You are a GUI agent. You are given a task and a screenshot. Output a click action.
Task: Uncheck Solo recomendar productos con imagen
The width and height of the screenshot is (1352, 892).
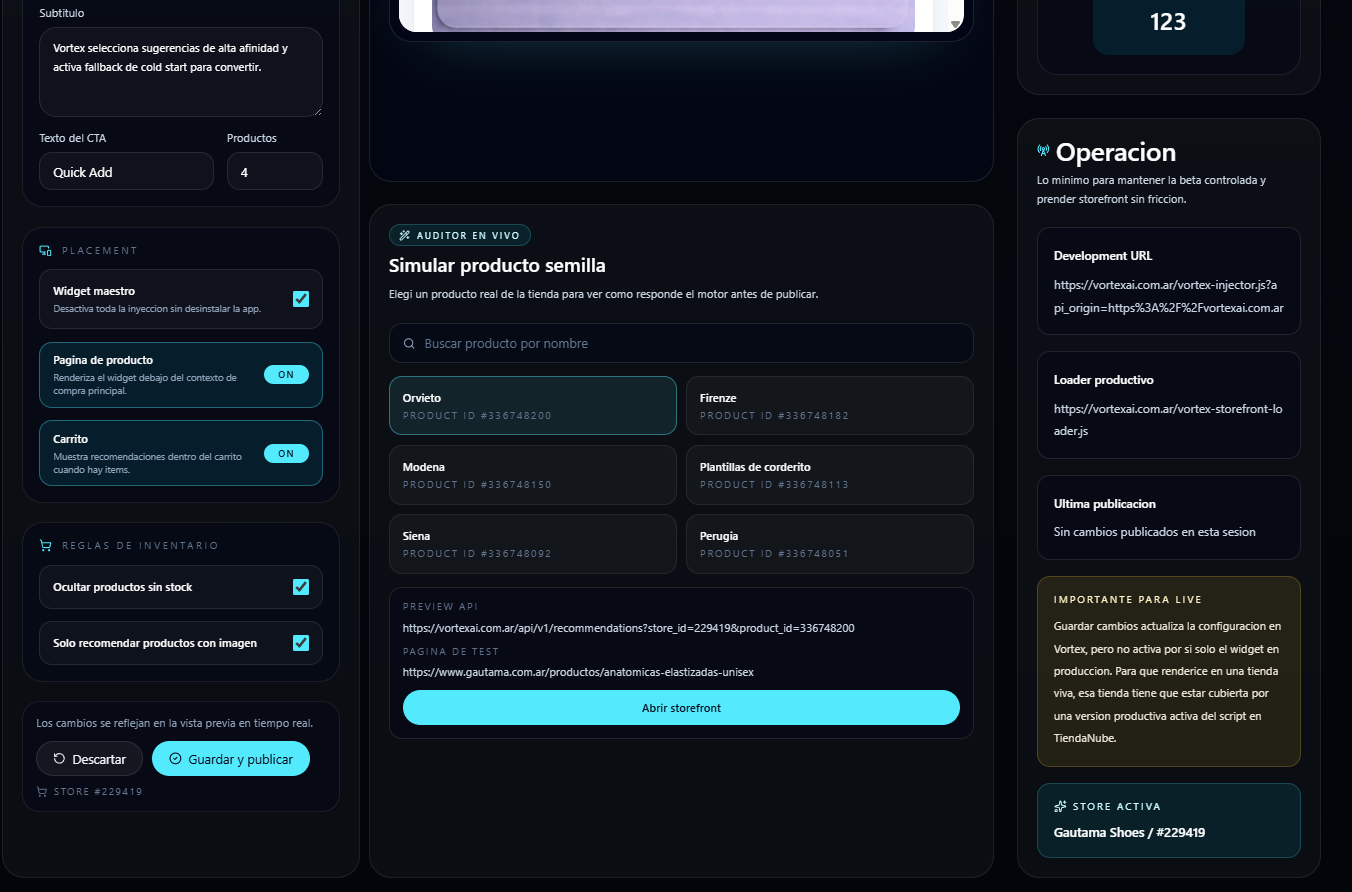301,643
